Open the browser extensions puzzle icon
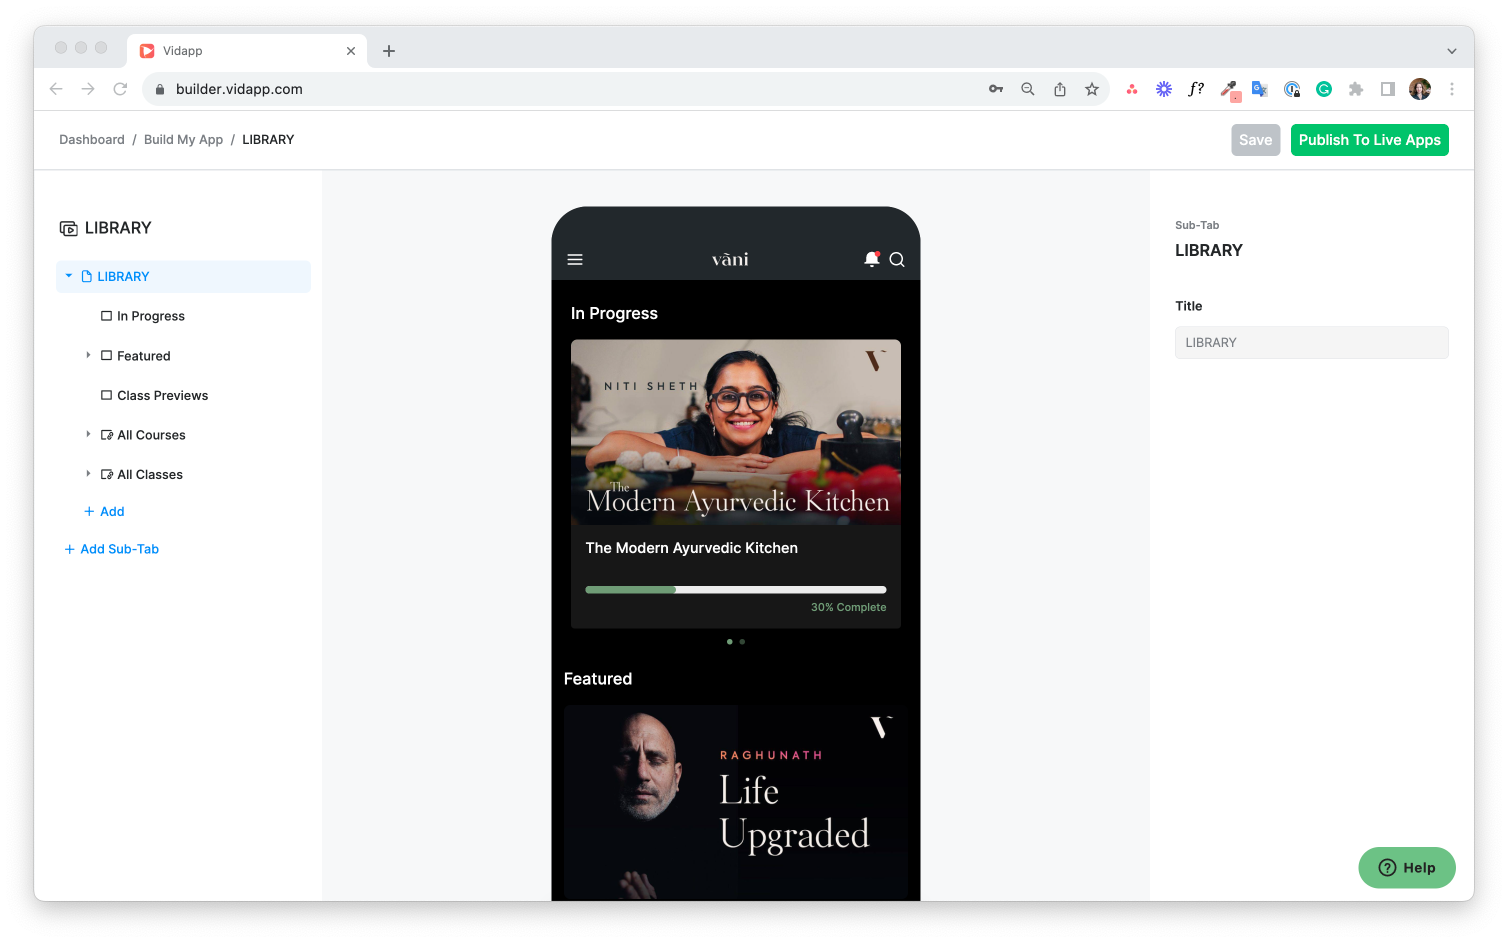Screen dimensions: 1508x943 tap(1356, 89)
